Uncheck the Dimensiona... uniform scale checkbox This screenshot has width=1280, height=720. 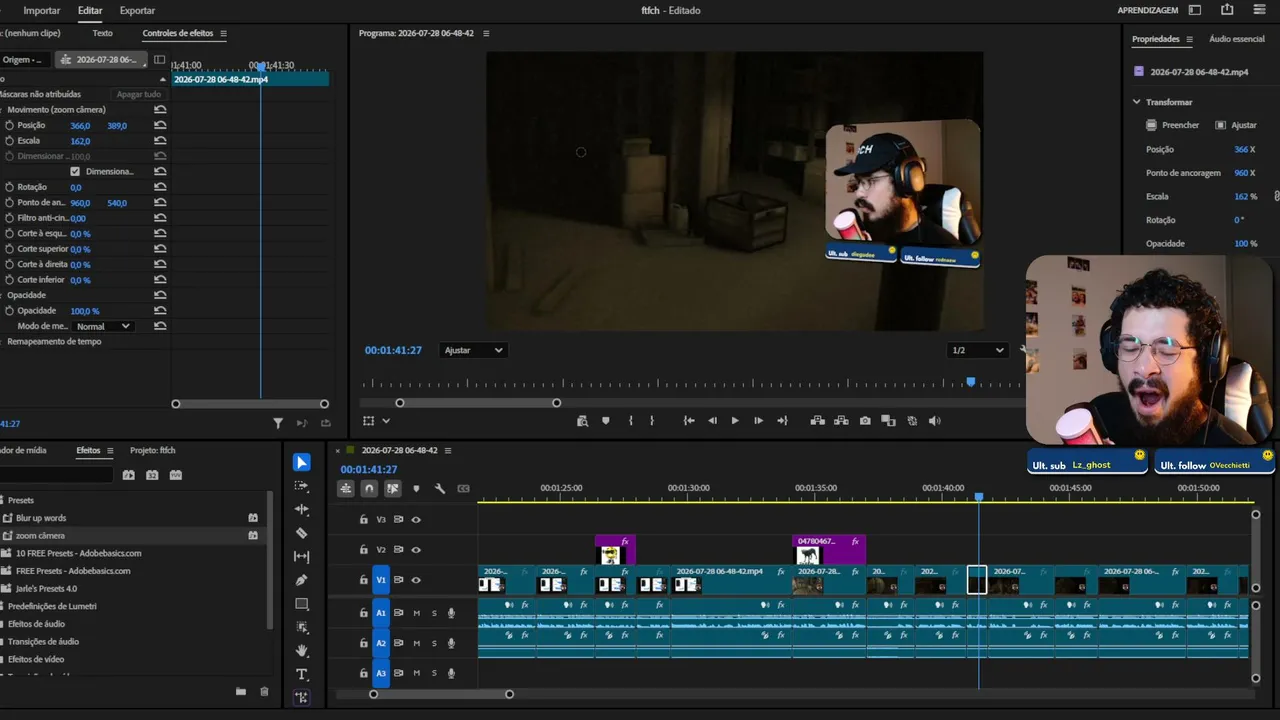tap(75, 171)
